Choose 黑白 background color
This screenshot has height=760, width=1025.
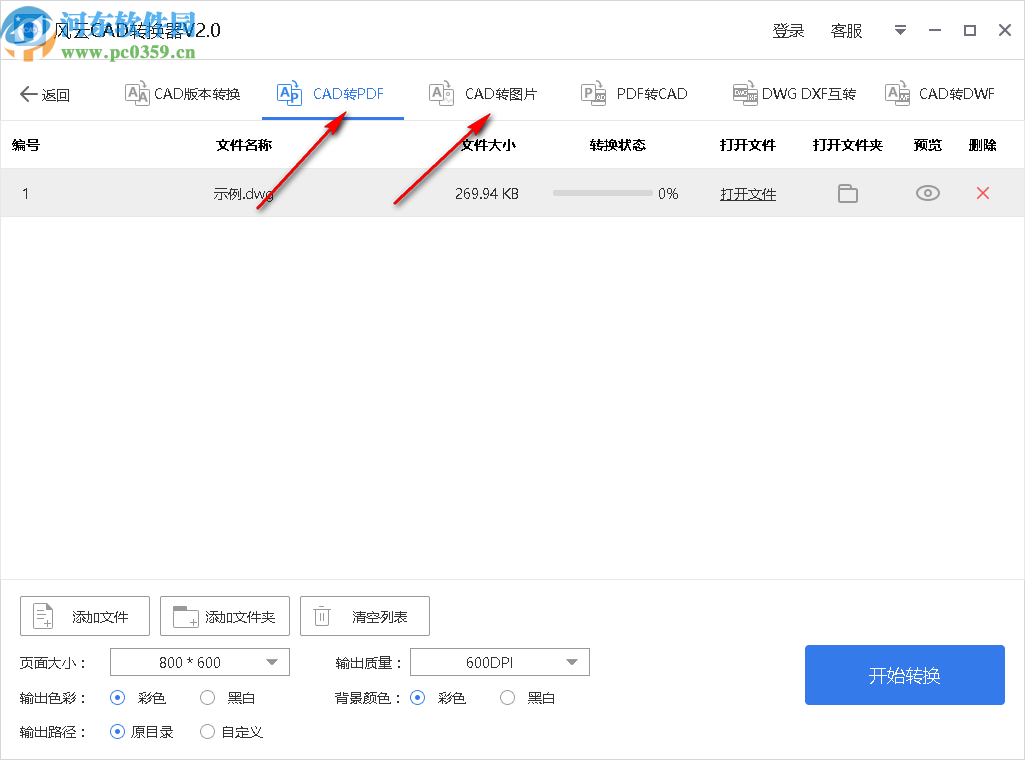507,697
